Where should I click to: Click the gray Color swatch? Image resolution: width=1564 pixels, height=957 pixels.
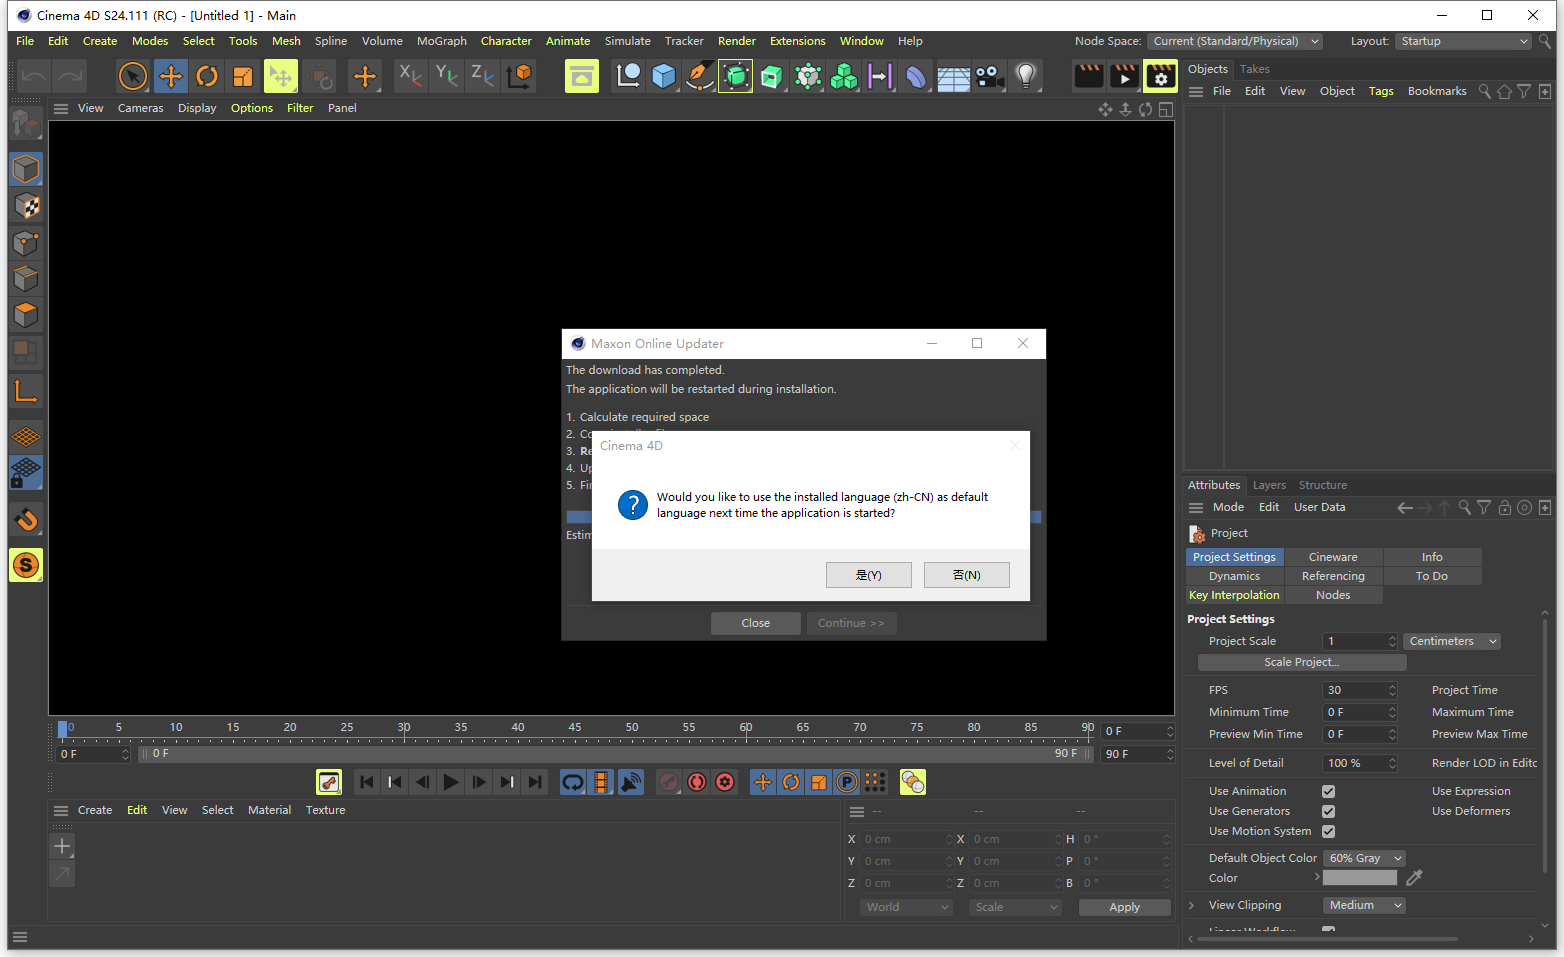coord(1360,878)
